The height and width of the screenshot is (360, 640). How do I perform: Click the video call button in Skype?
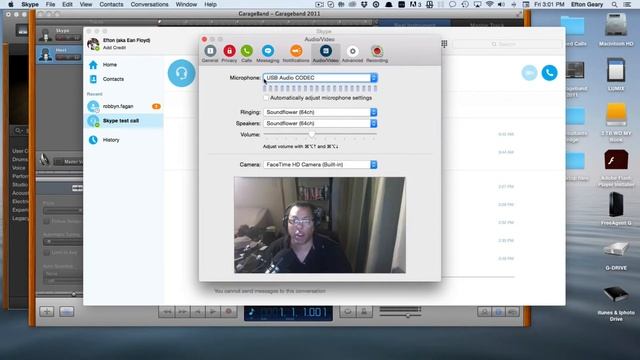point(529,73)
